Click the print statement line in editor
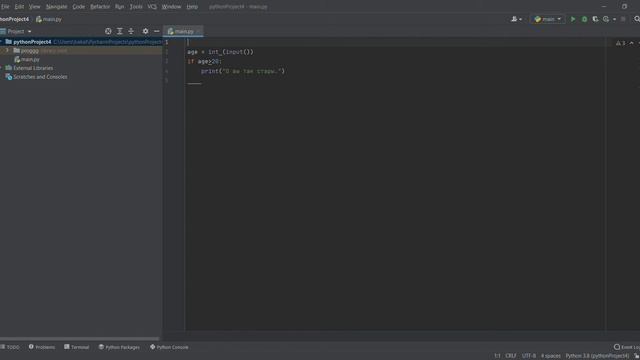The height and width of the screenshot is (360, 640). 243,71
